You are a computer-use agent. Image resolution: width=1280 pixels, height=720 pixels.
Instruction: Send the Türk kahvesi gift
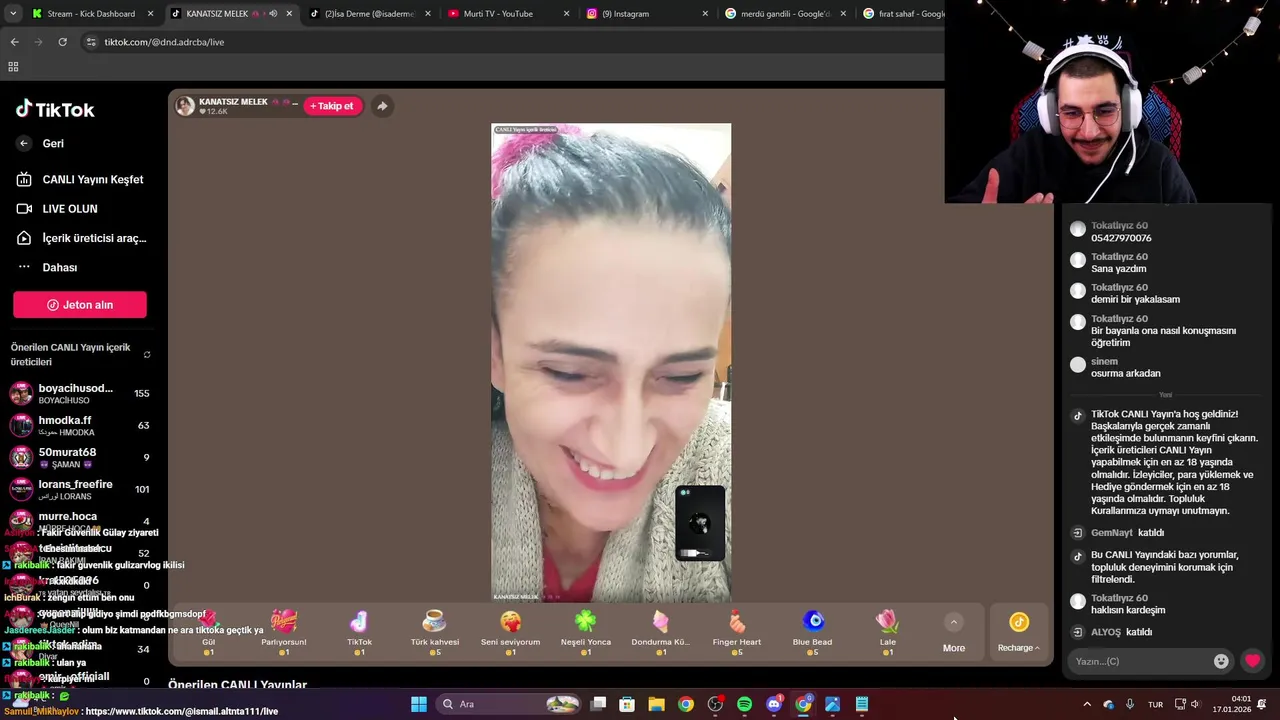coord(434,633)
